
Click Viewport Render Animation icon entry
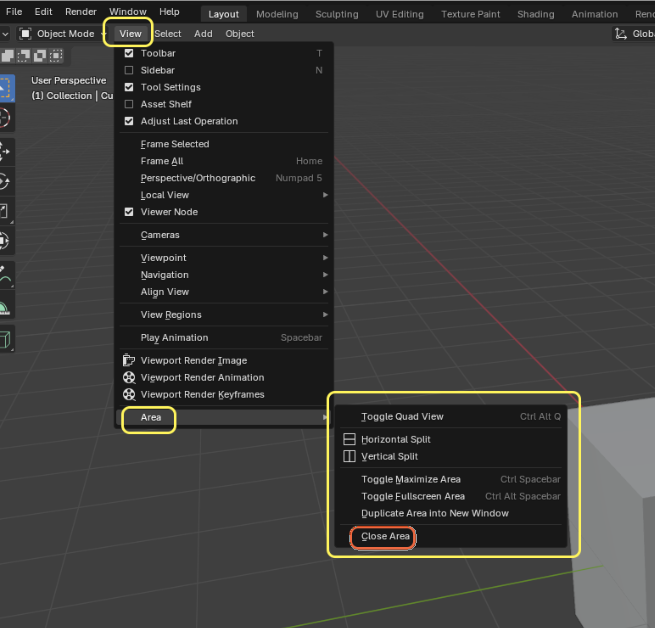[x=129, y=377]
